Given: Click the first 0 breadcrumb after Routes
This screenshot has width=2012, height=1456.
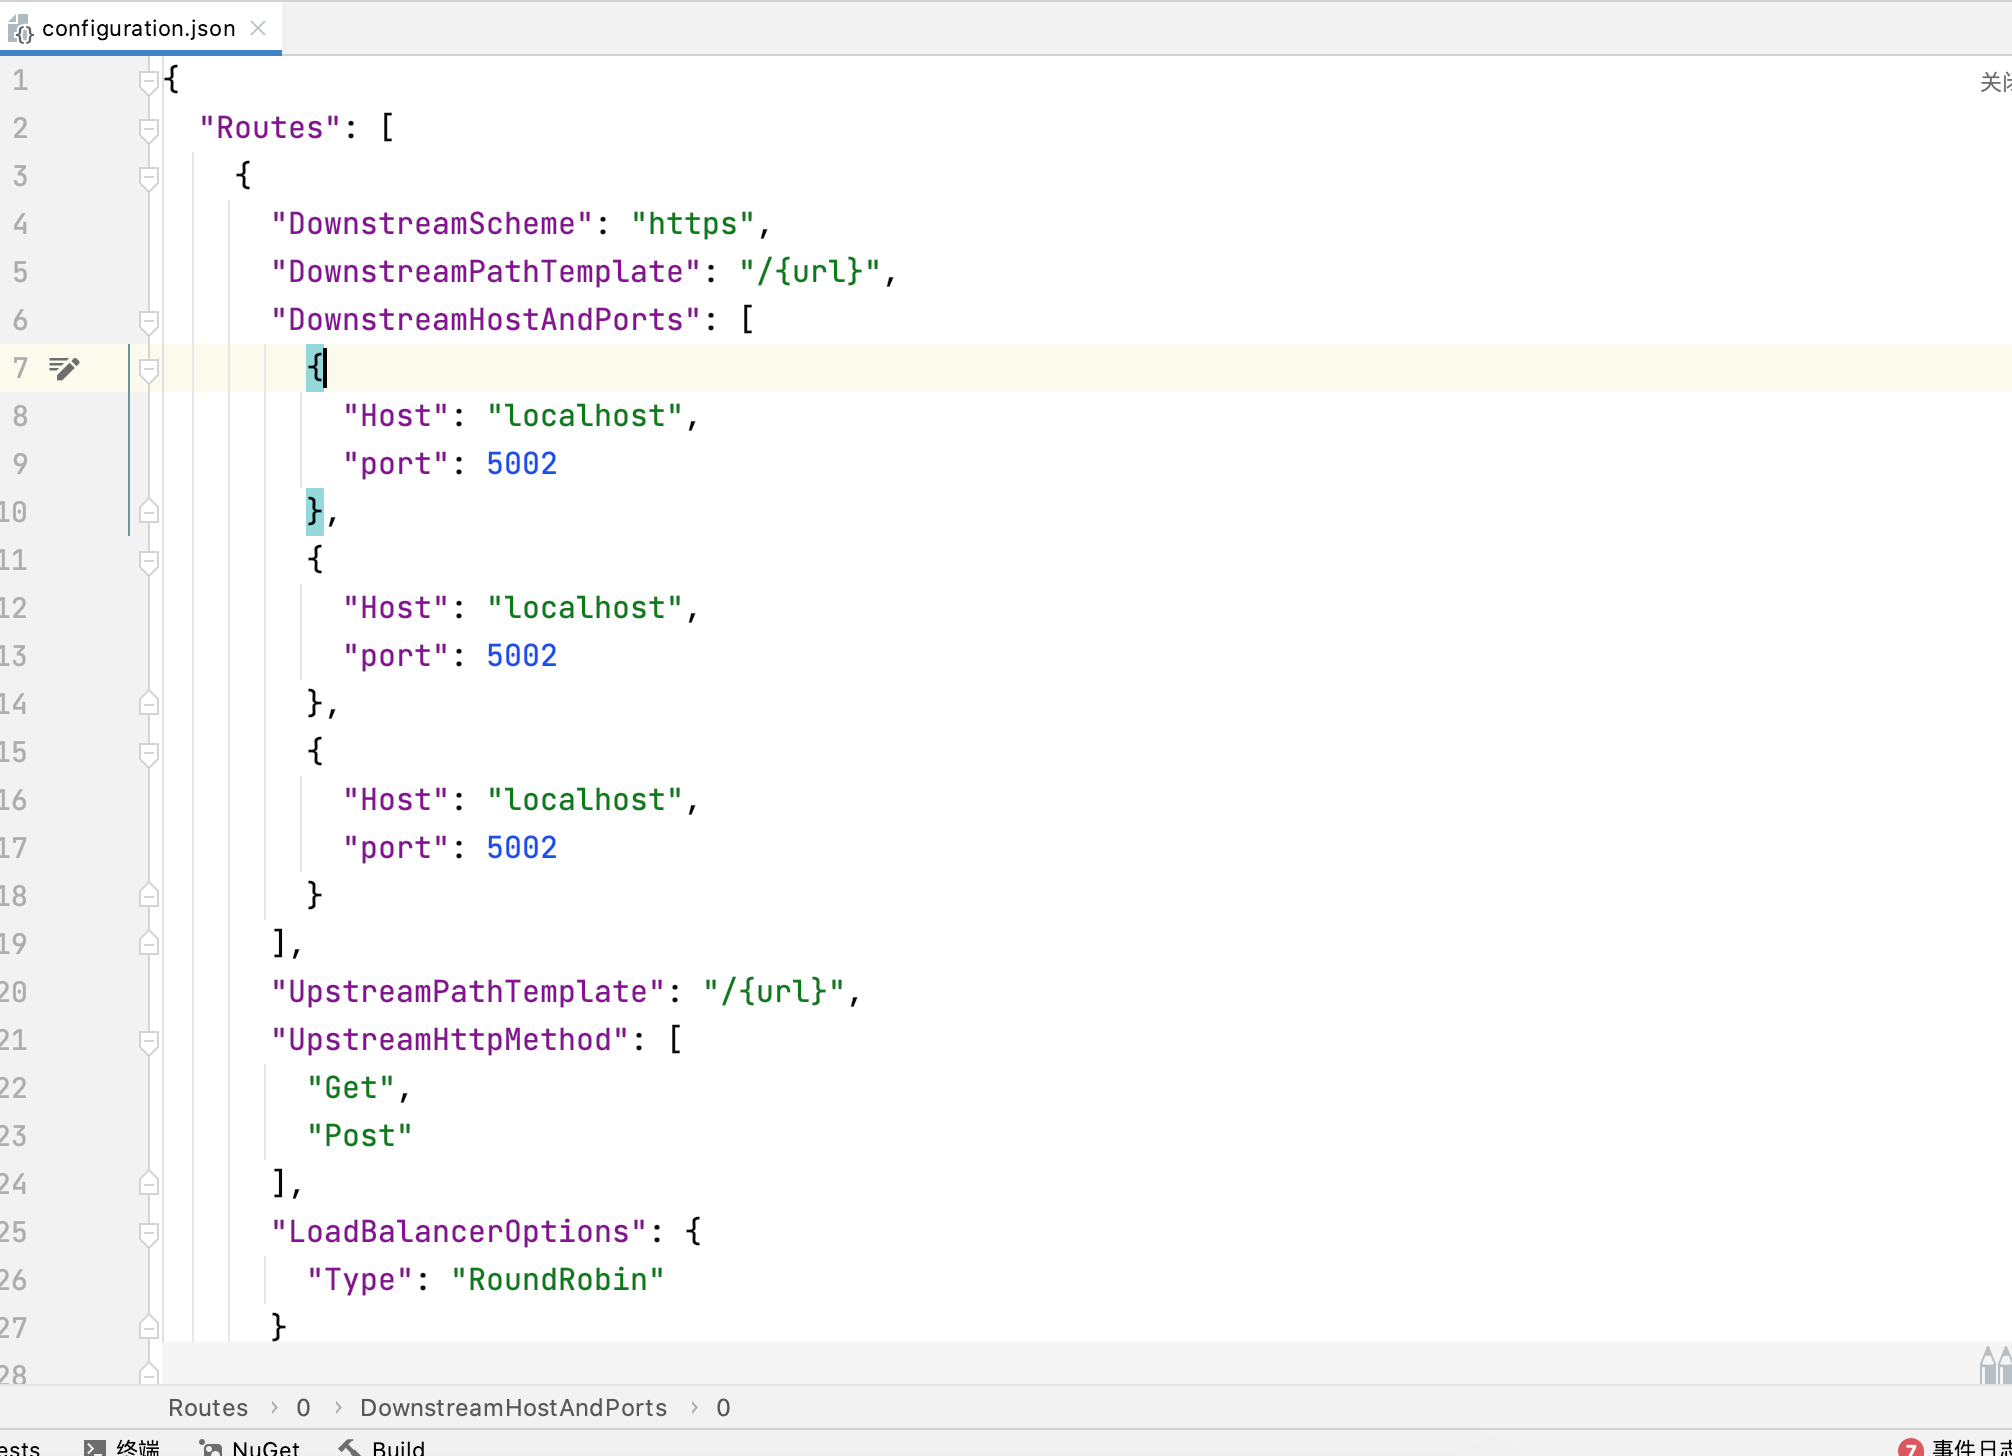Looking at the screenshot, I should [303, 1408].
